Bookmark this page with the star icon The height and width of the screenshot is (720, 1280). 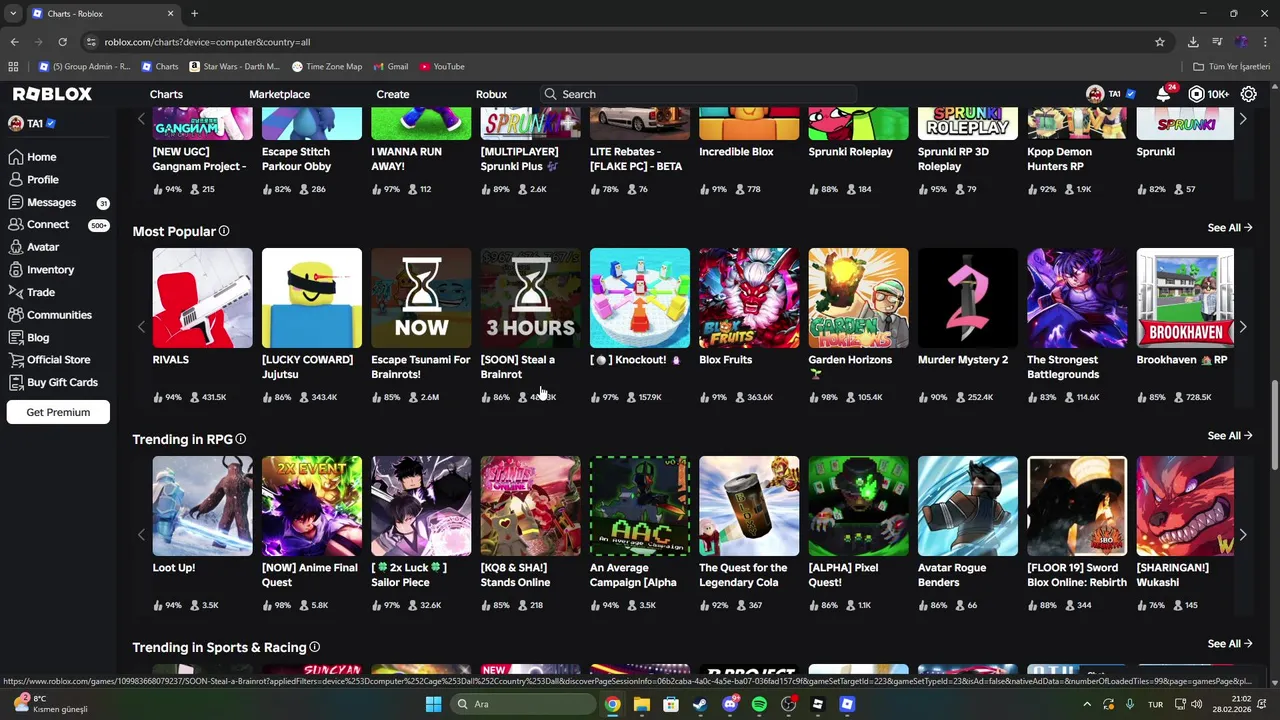click(1160, 42)
